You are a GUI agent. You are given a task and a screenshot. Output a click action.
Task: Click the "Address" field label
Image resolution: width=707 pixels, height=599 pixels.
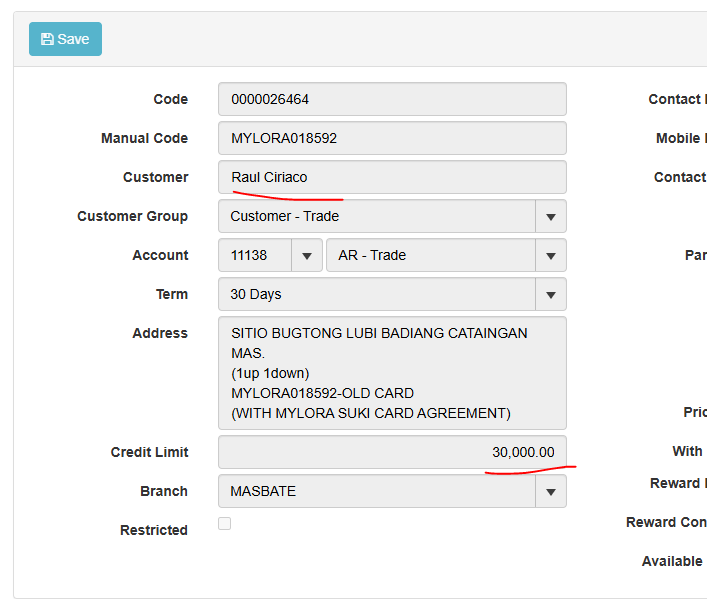point(159,333)
